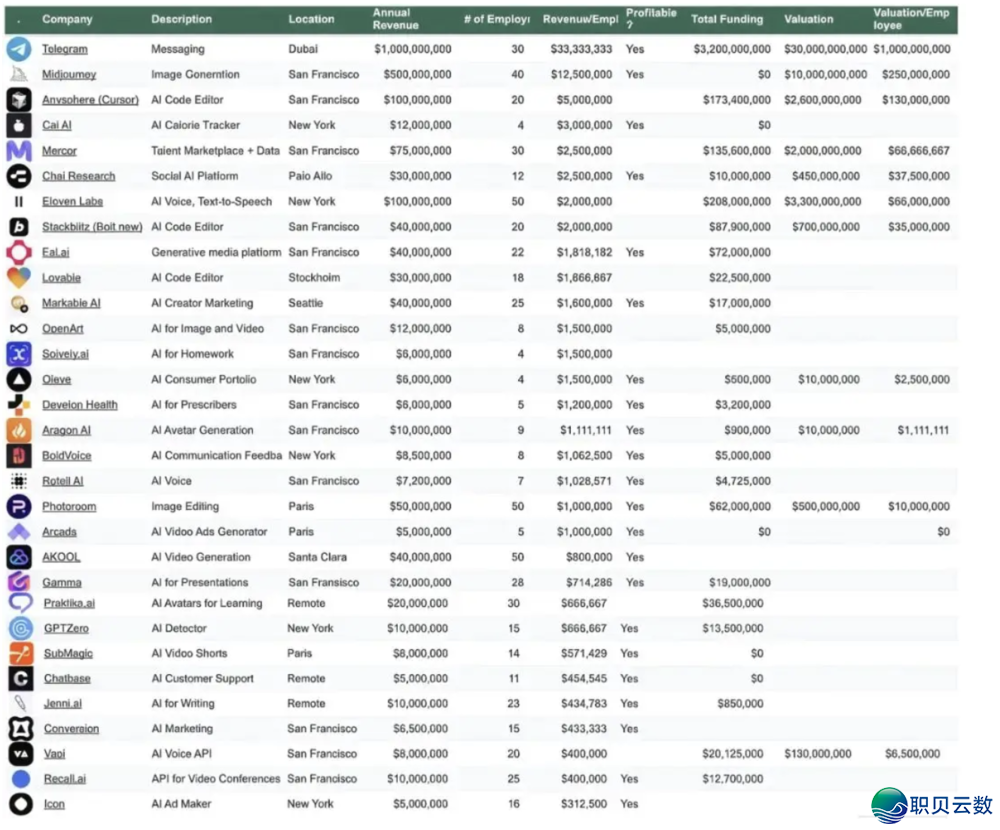The width and height of the screenshot is (1000, 830).
Task: Select the $312,500 revenue per employee cell
Action: pyautogui.click(x=584, y=804)
